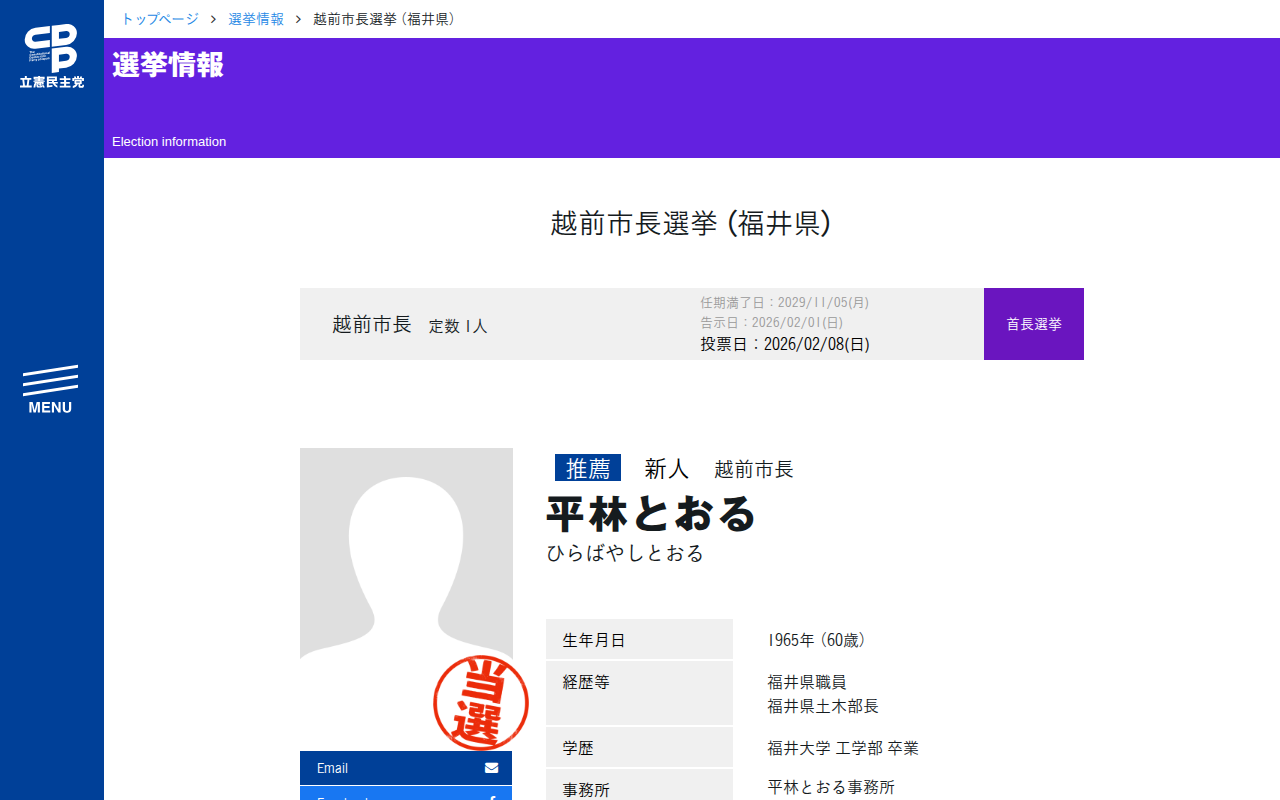
Task: Click the 新人 status text
Action: pyautogui.click(x=667, y=468)
